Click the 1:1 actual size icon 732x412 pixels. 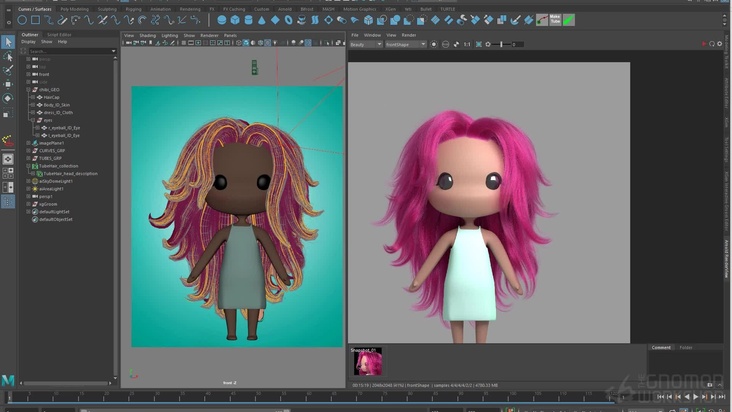point(467,44)
